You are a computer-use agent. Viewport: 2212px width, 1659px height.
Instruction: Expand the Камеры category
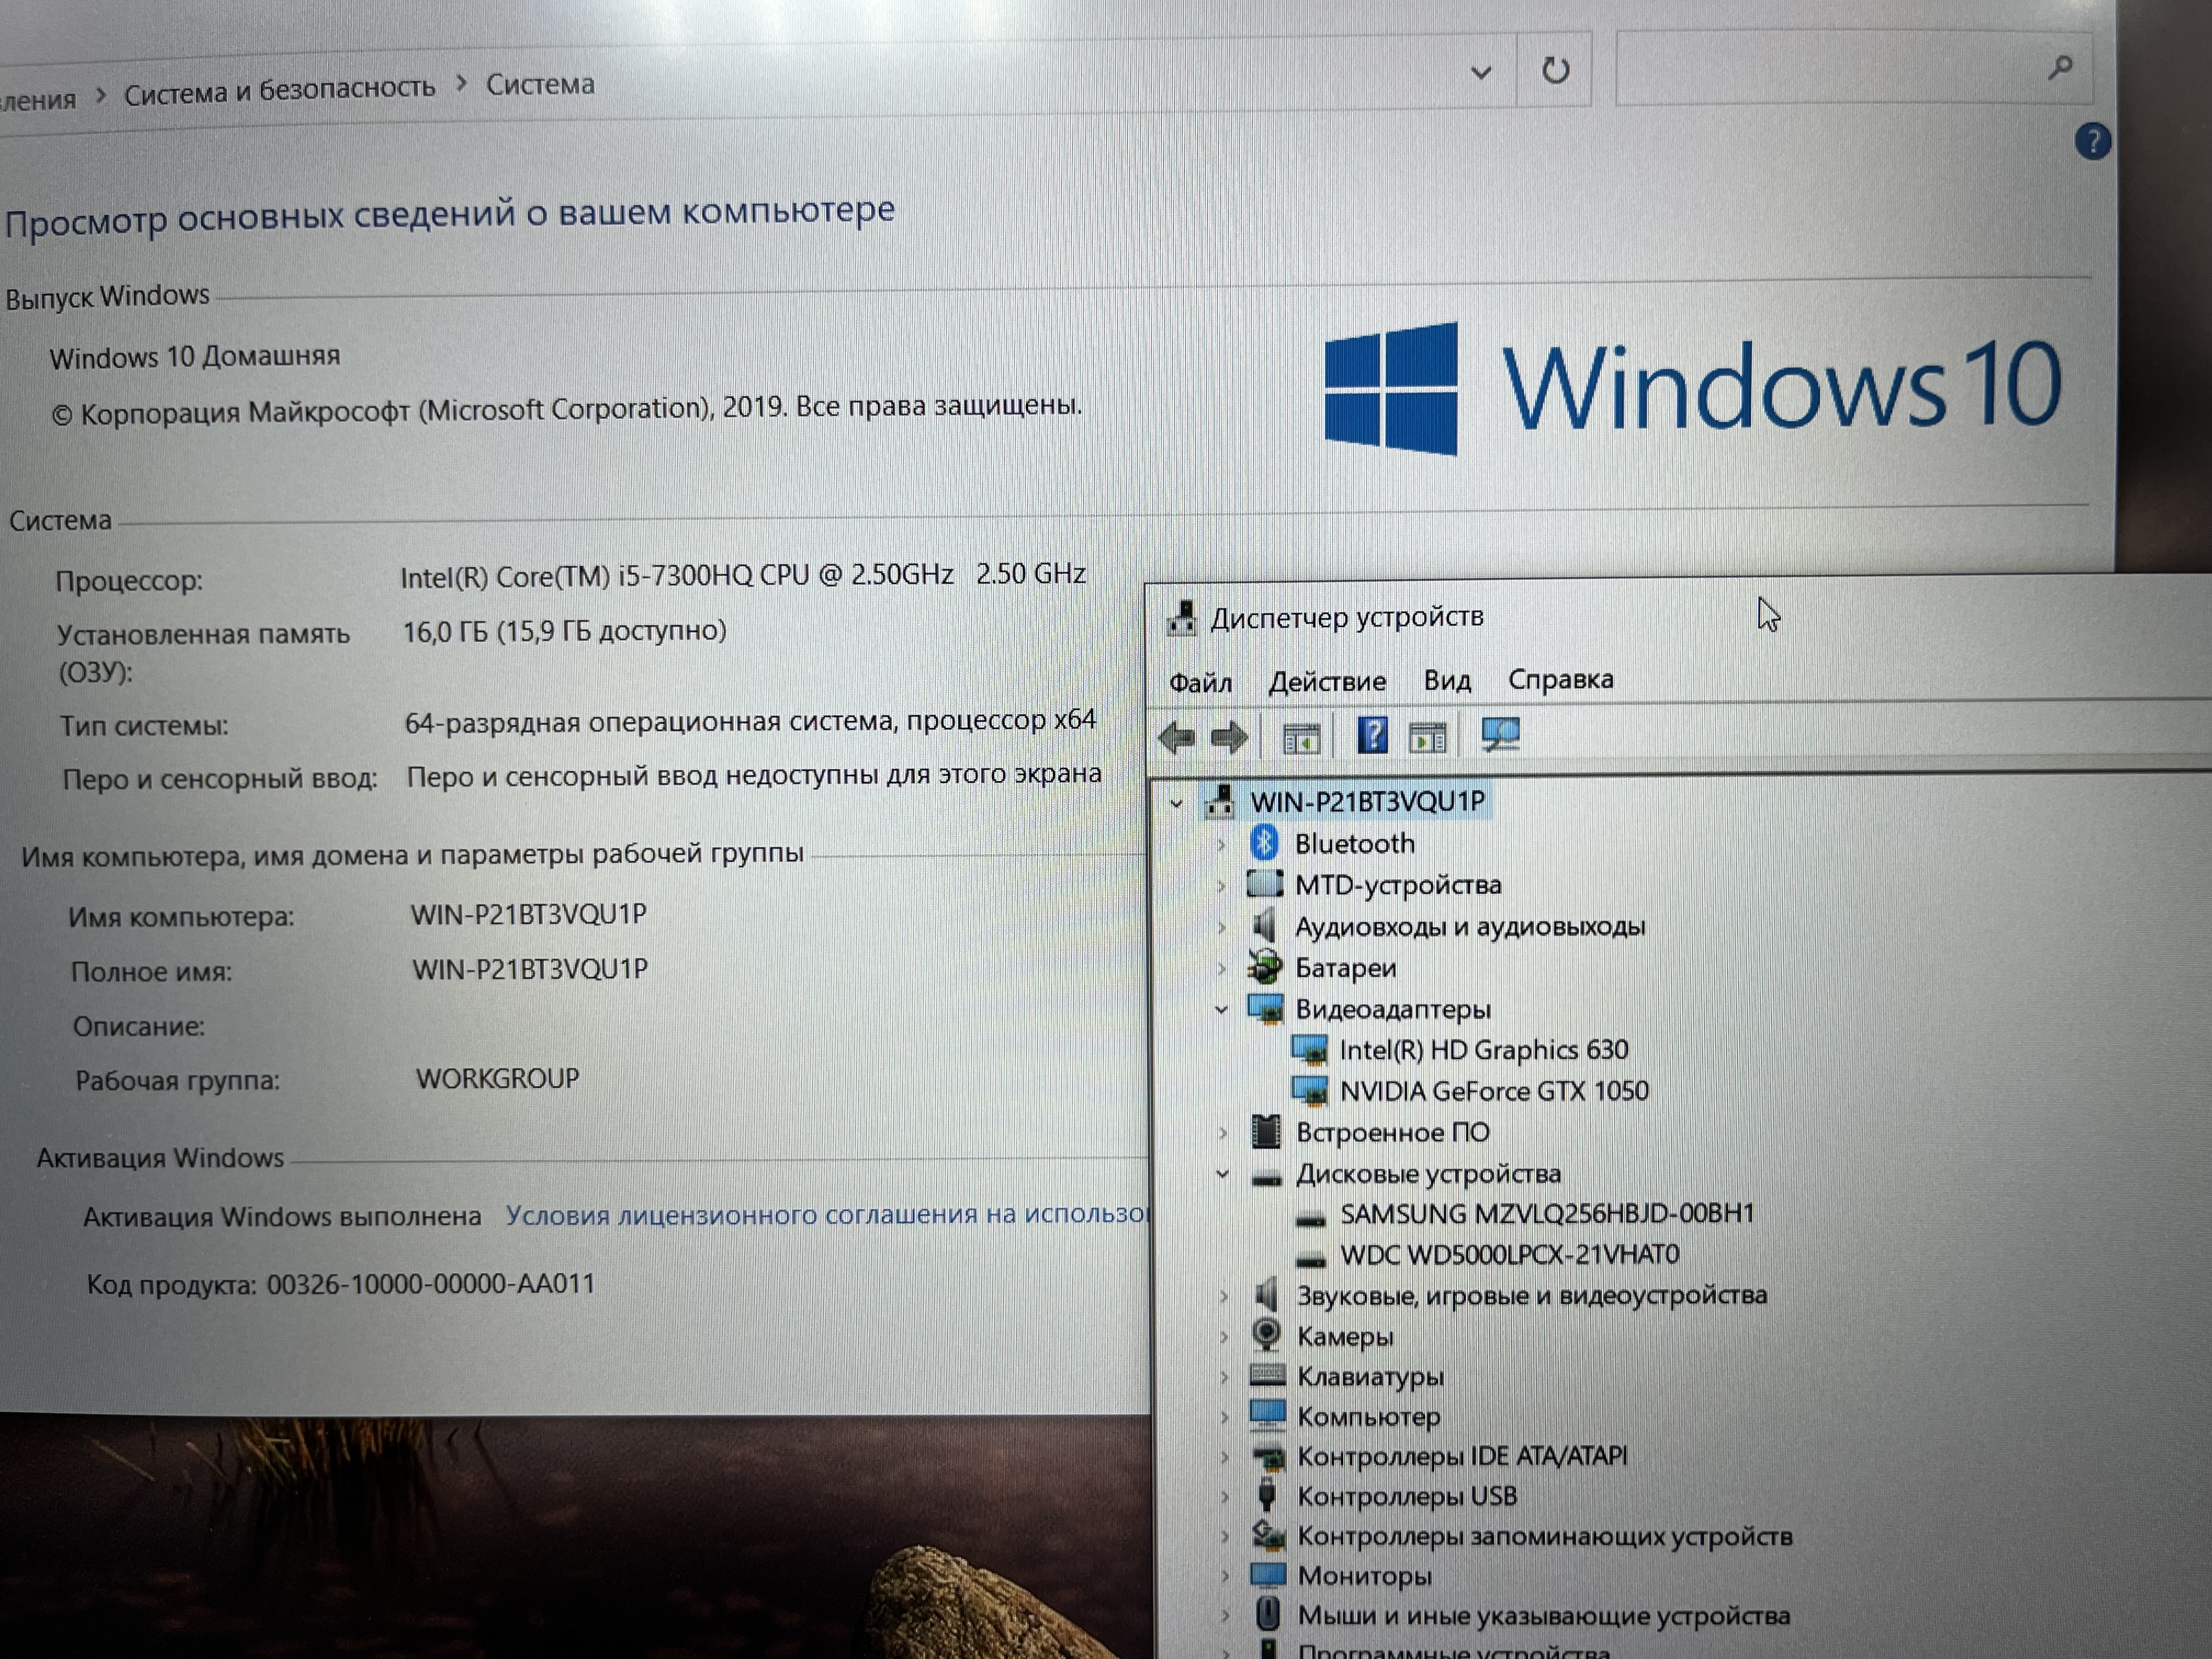click(x=1223, y=1336)
